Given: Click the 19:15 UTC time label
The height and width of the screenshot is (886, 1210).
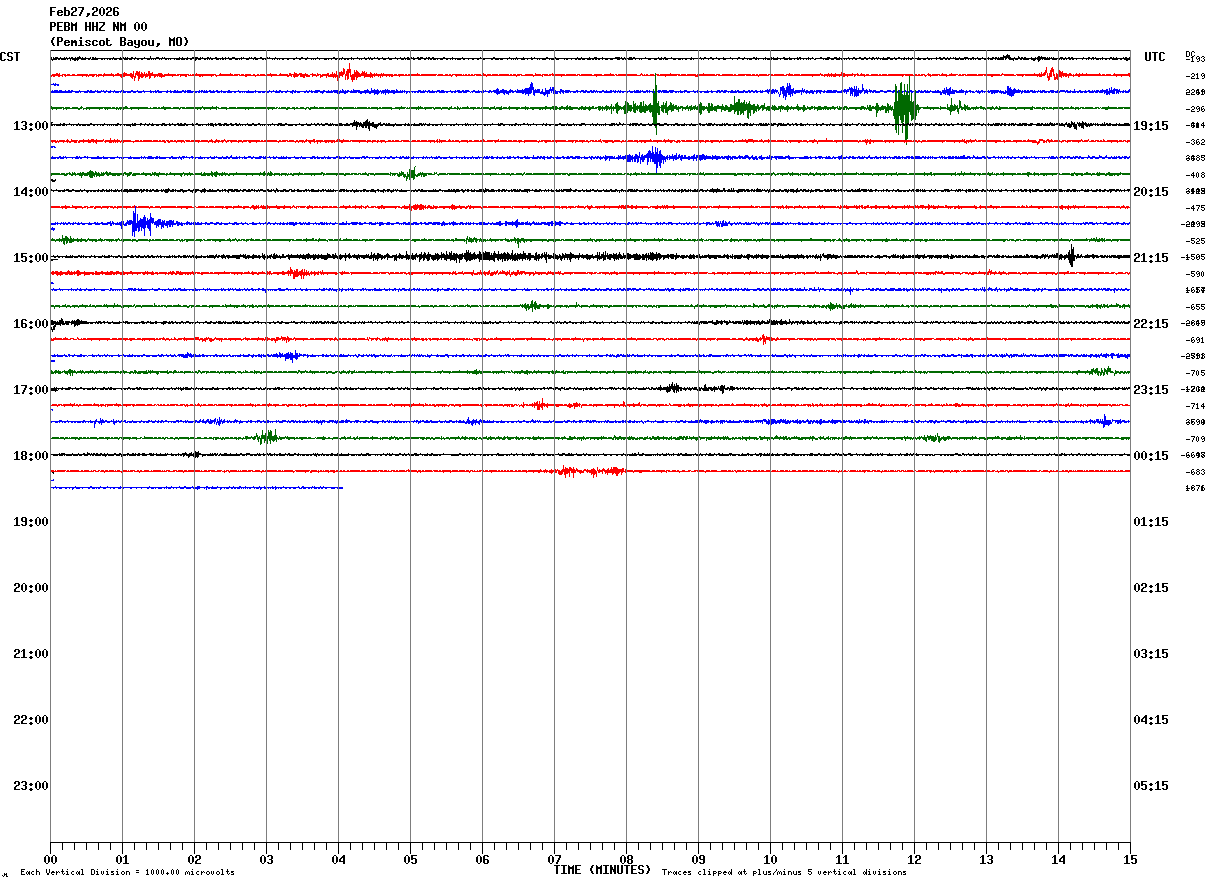Looking at the screenshot, I should pyautogui.click(x=1151, y=126).
